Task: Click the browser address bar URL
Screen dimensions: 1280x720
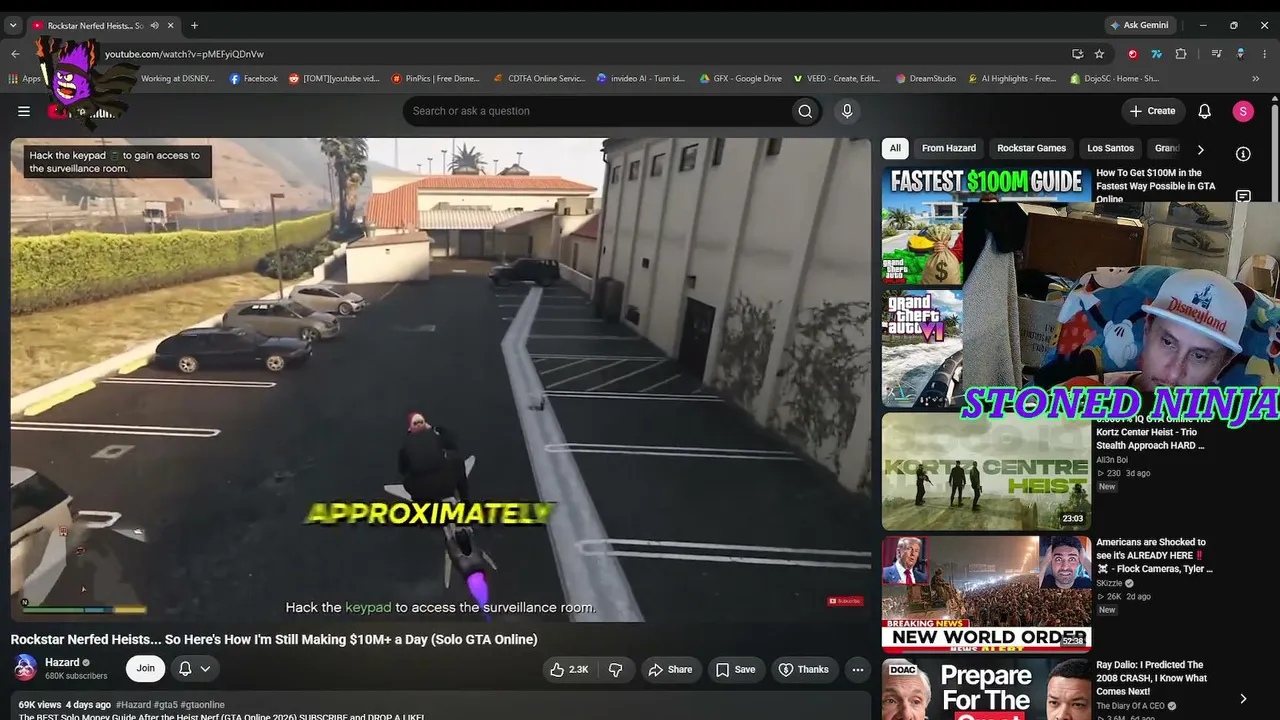Action: [185, 54]
